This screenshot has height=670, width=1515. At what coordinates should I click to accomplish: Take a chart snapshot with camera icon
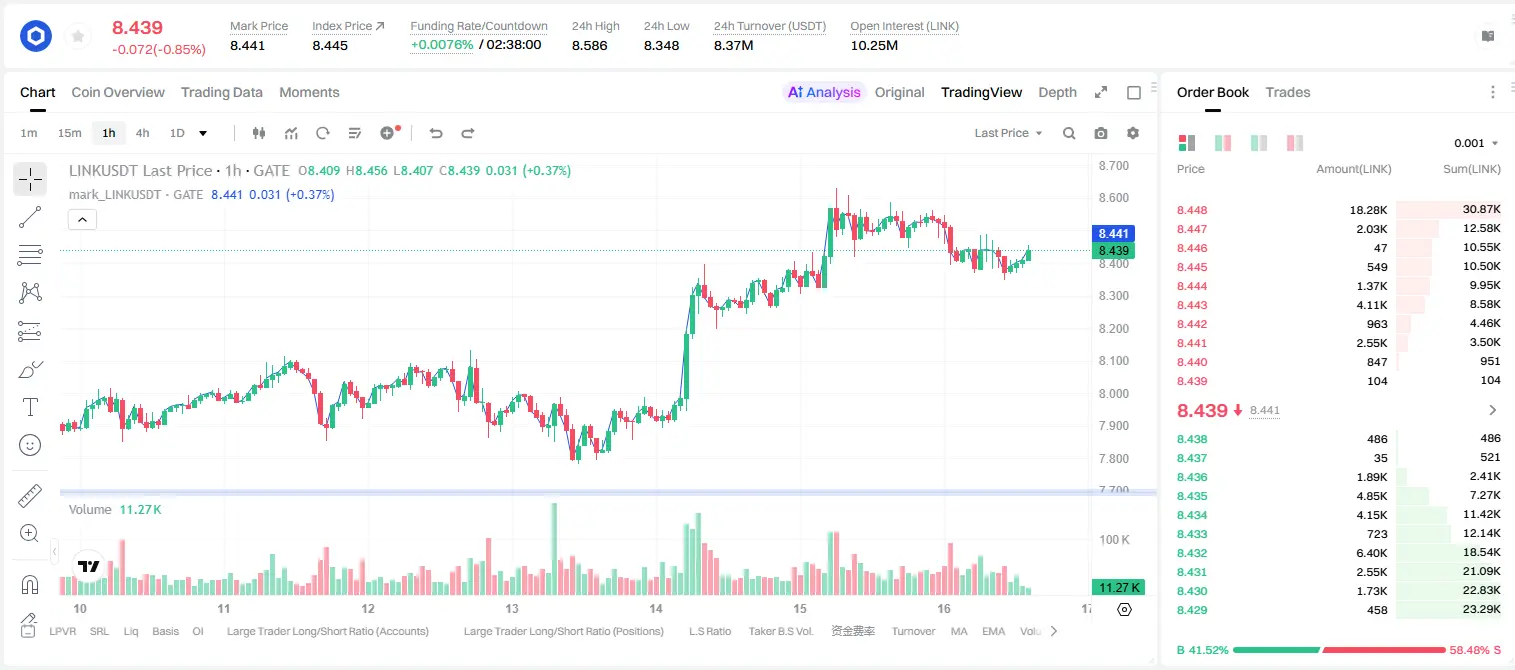1101,133
